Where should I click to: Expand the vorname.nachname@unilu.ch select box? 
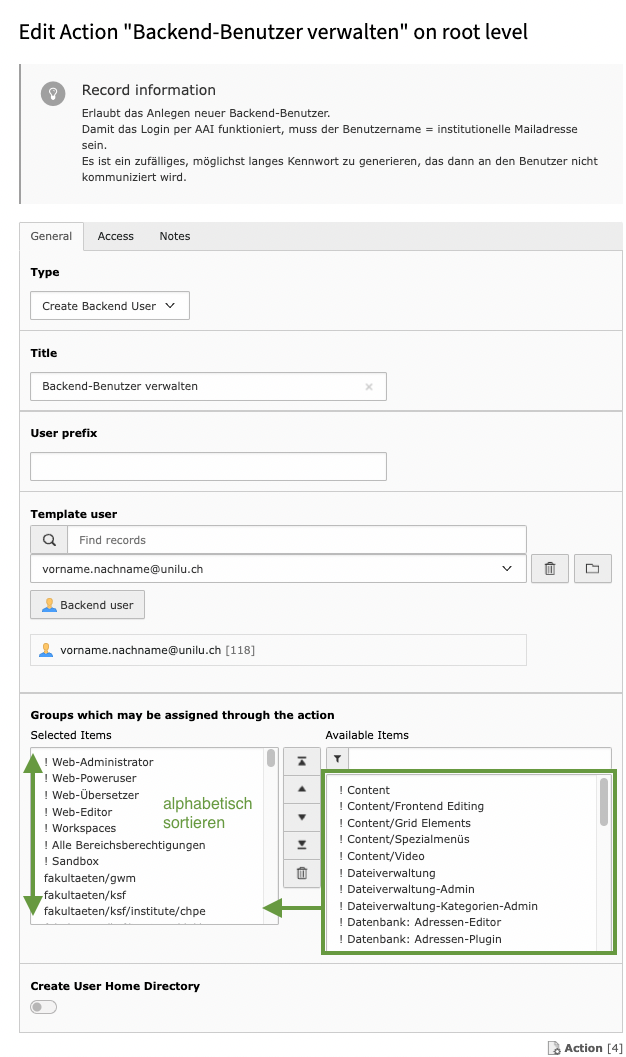pos(278,569)
